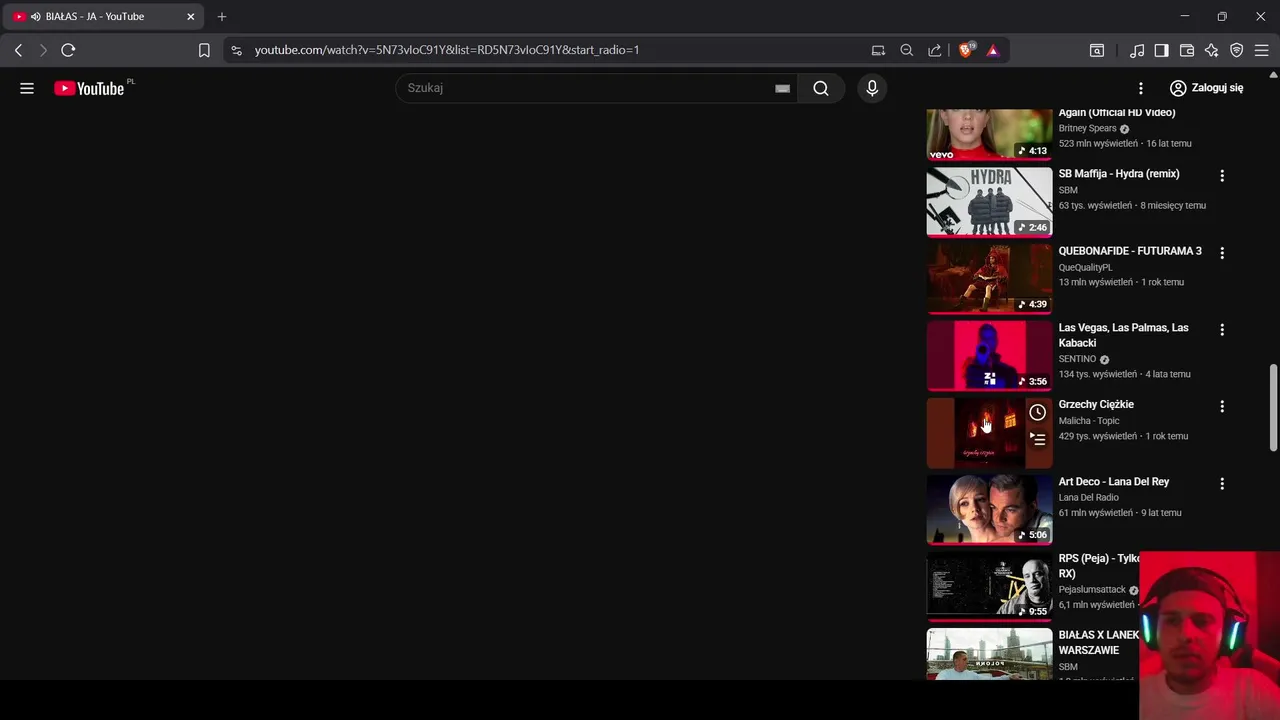Click the Lana Del Radio channel name

(1088, 497)
